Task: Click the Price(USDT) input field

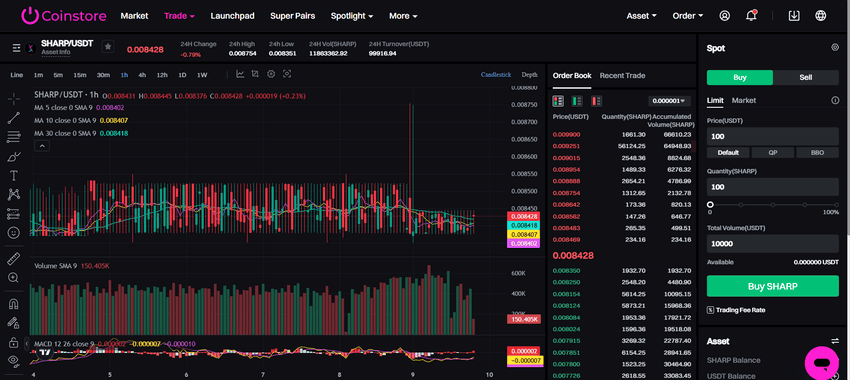Action: pyautogui.click(x=772, y=136)
